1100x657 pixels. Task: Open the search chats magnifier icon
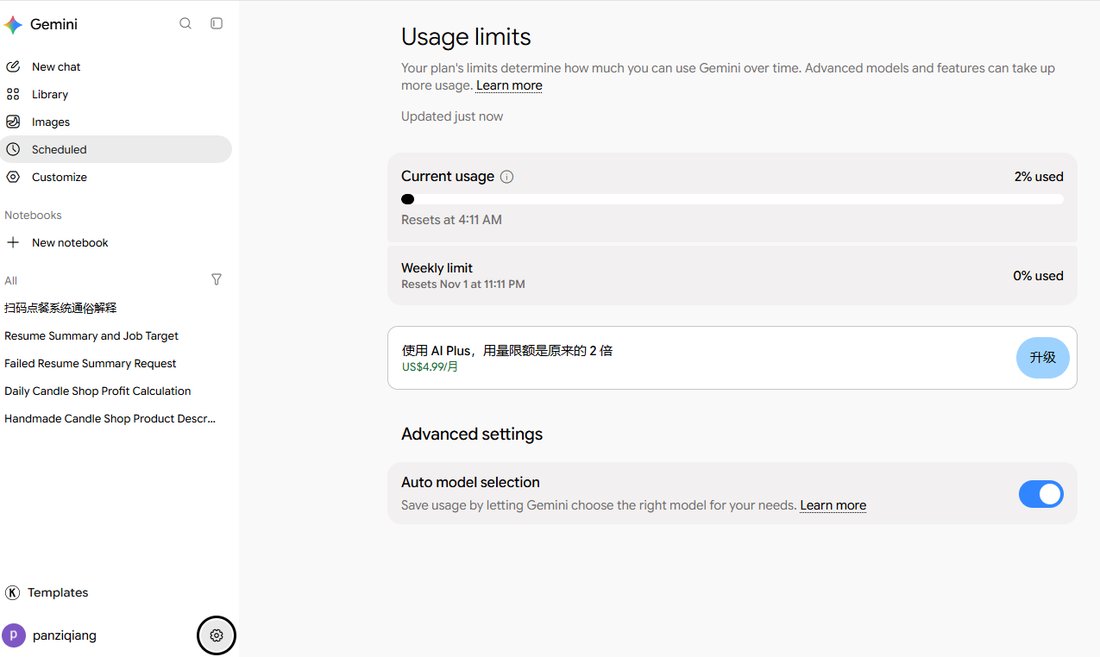(x=185, y=23)
